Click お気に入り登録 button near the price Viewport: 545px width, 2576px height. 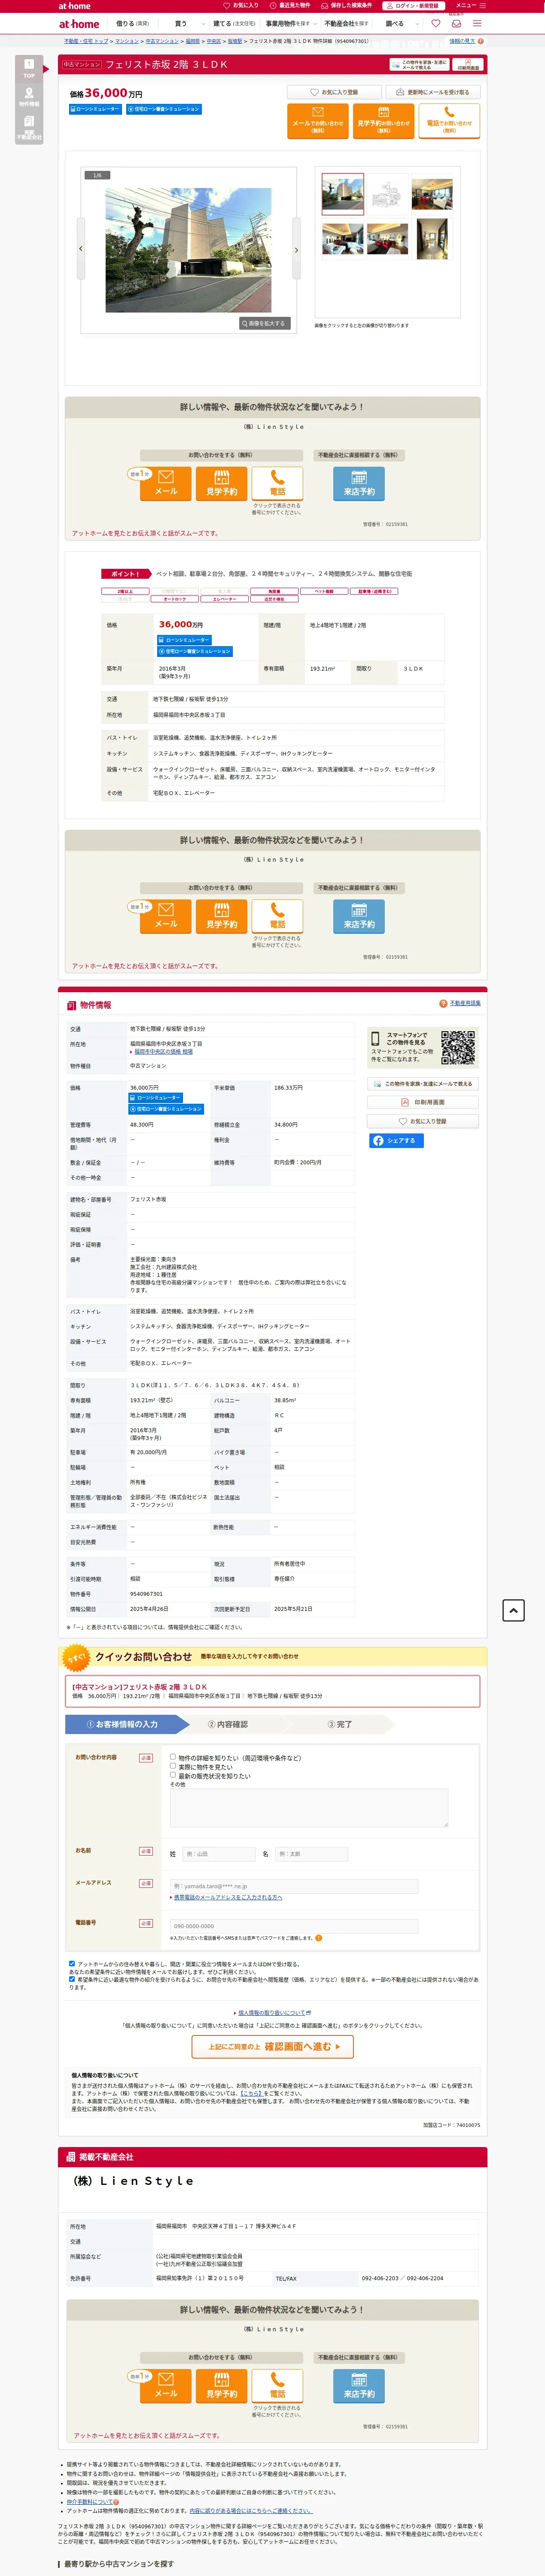point(334,92)
